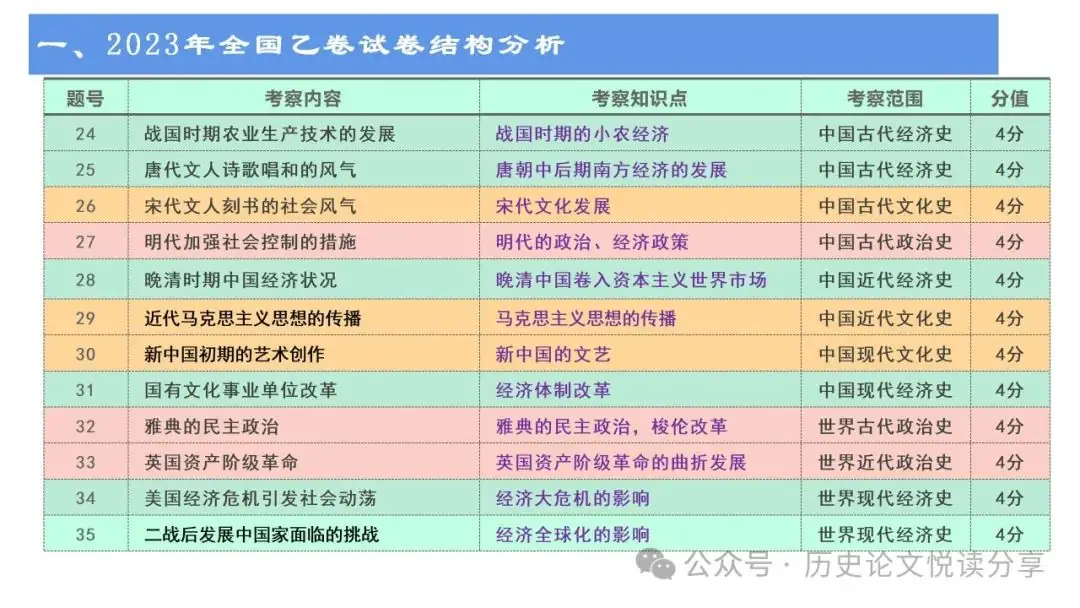This screenshot has height=608, width=1080.
Task: Select question number 26 cell
Action: [x=85, y=205]
